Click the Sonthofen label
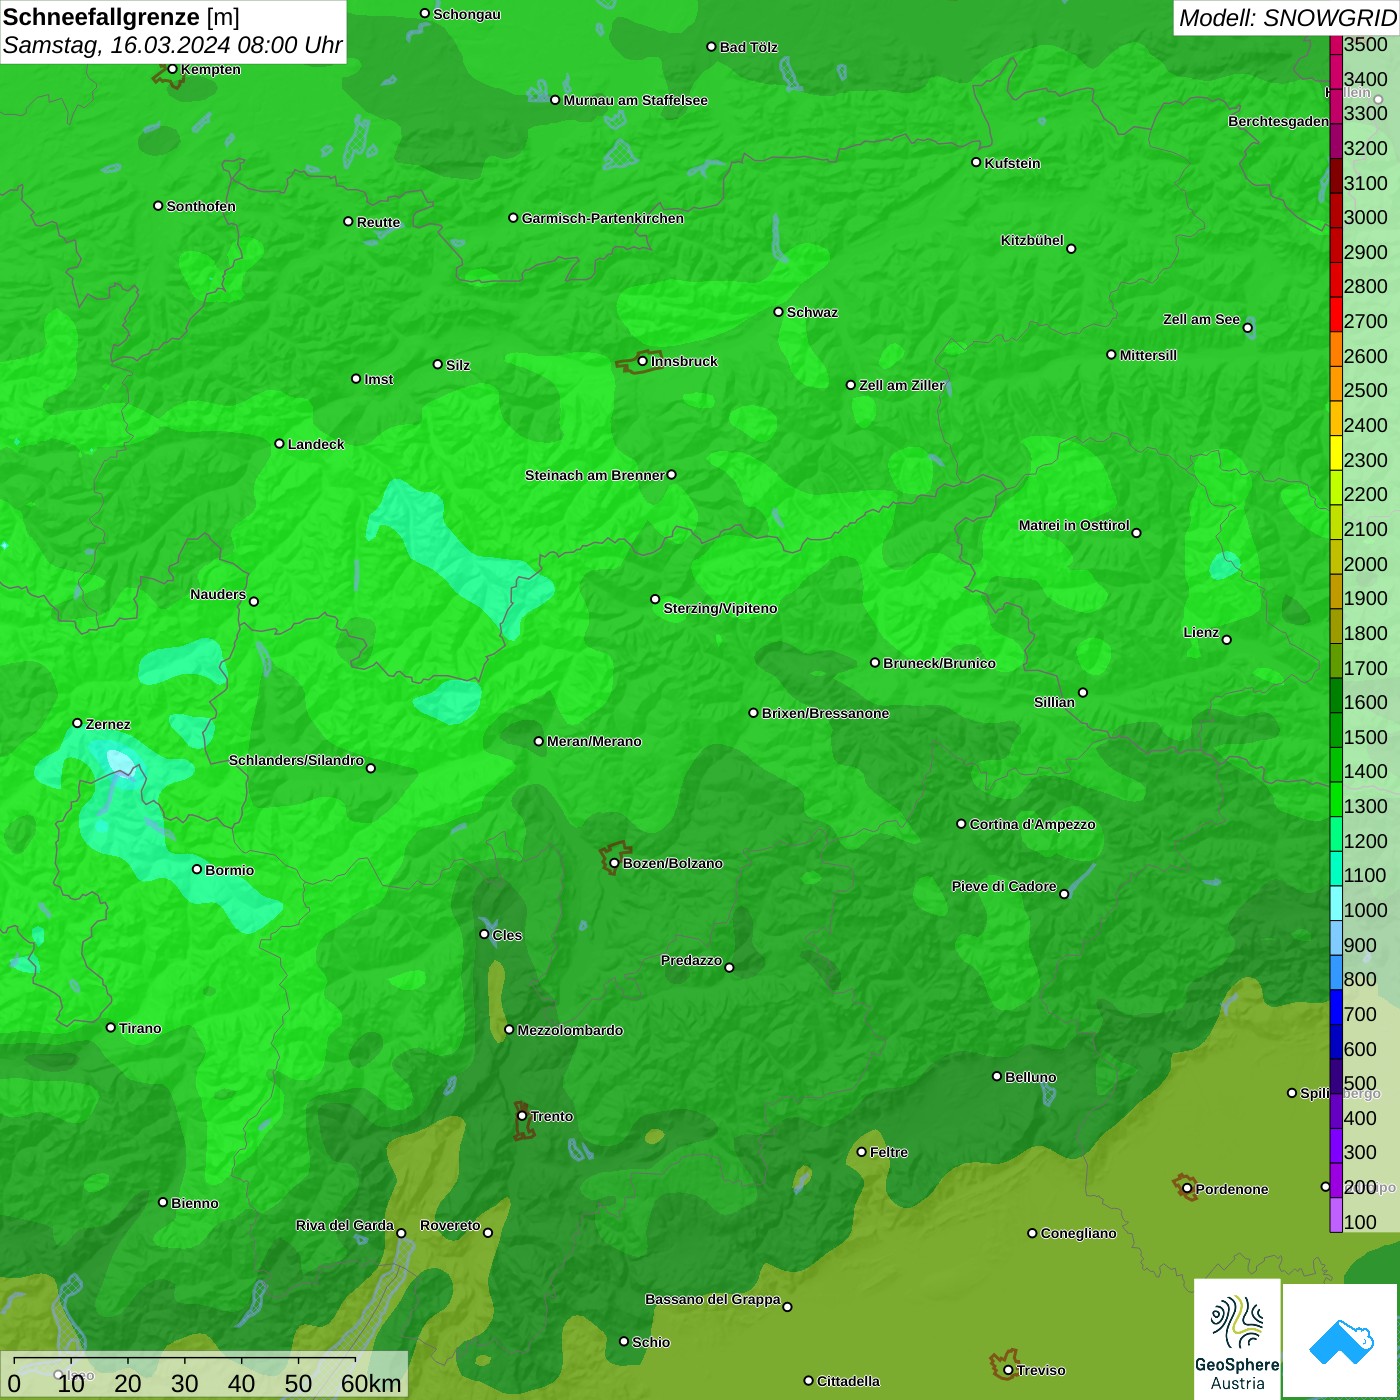 pyautogui.click(x=201, y=206)
